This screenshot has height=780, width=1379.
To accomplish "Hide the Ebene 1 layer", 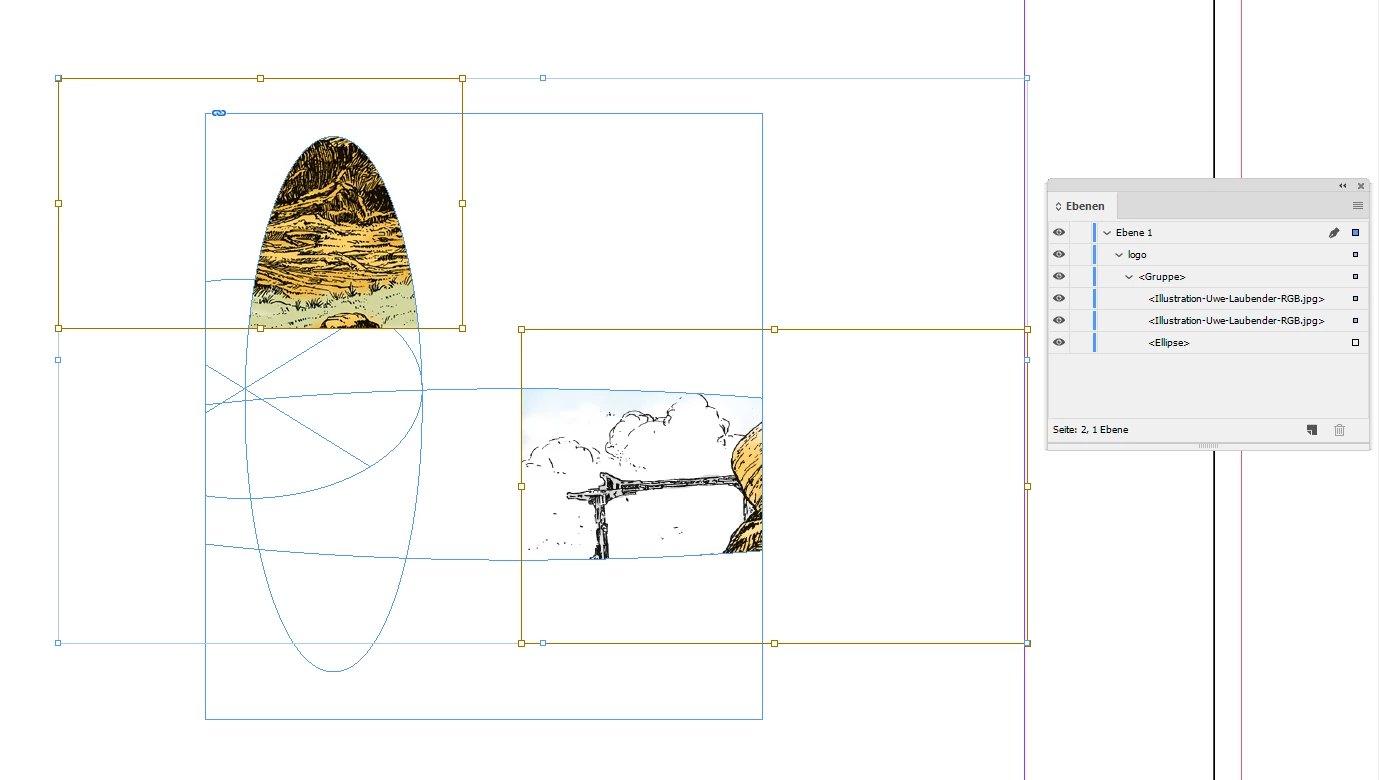I will [1059, 233].
